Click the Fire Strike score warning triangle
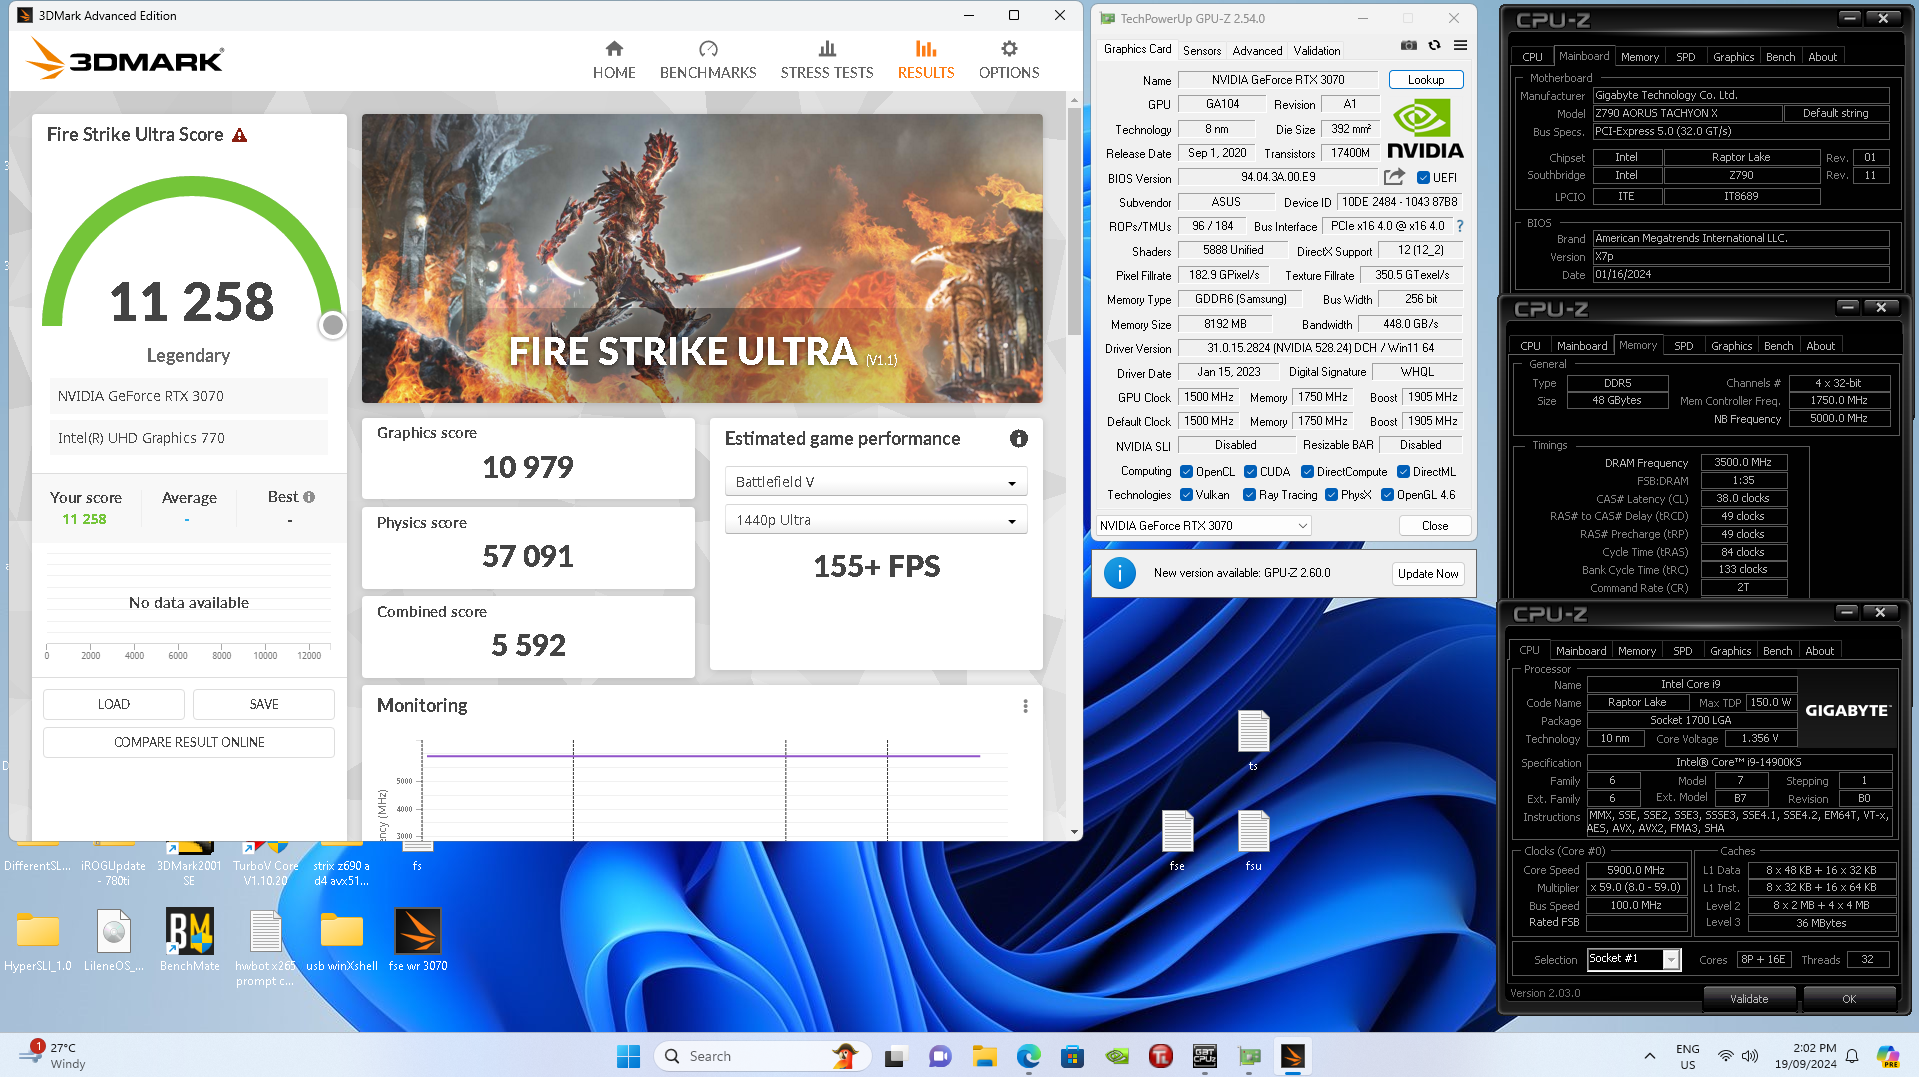 239,135
